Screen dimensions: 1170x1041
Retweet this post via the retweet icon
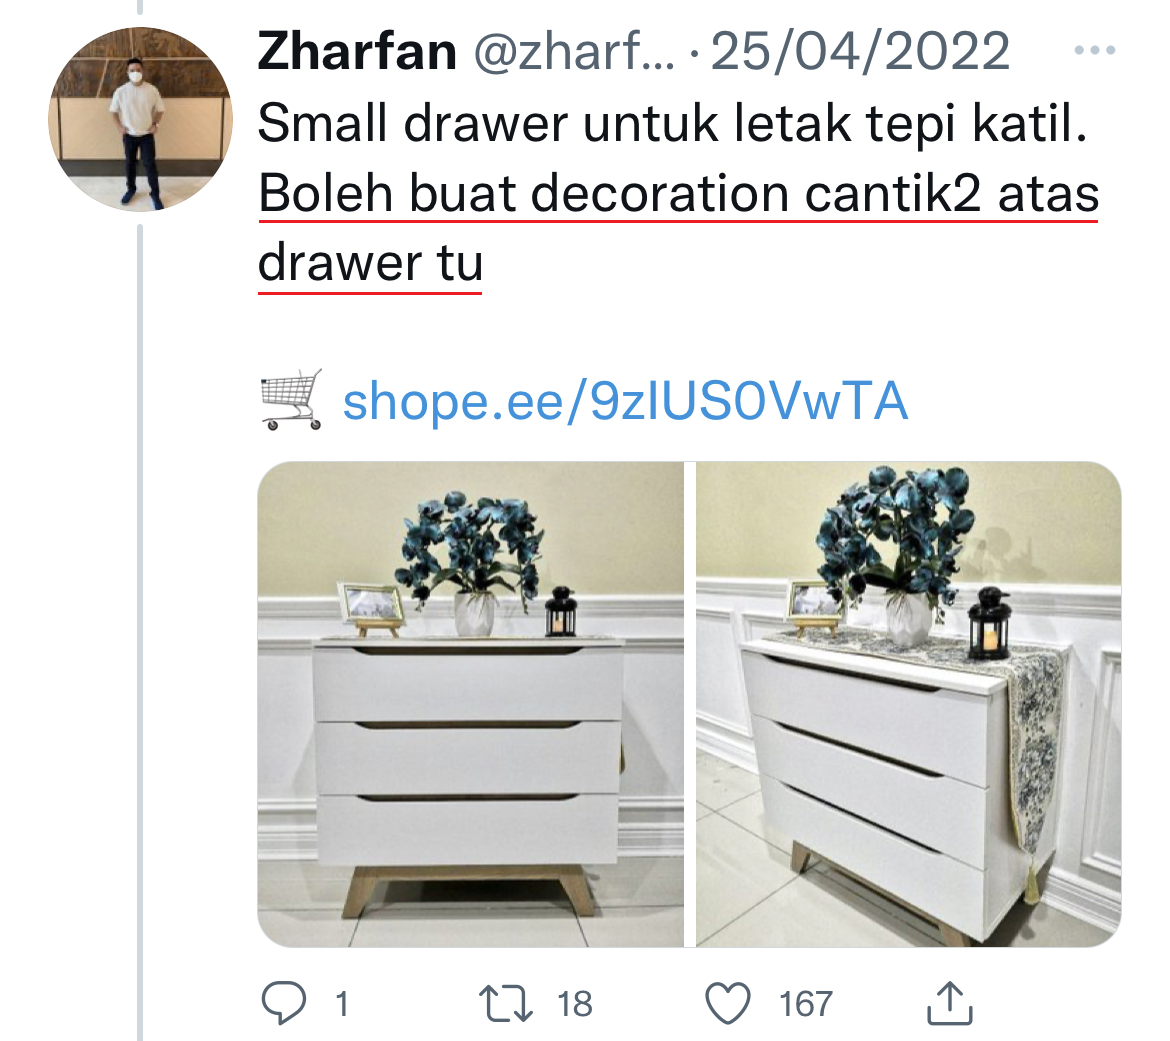pyautogui.click(x=506, y=1003)
